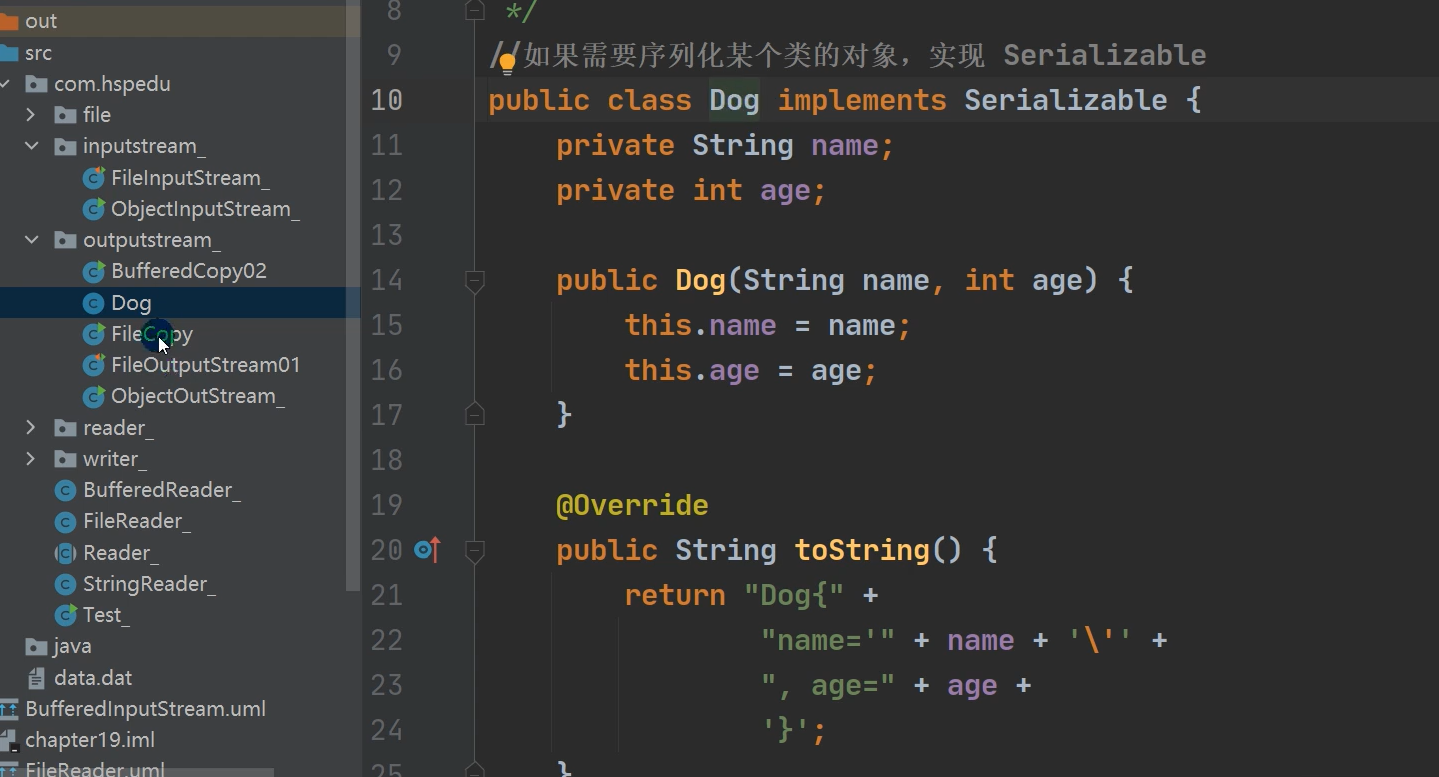Click the Dog class icon in tree

click(94, 303)
